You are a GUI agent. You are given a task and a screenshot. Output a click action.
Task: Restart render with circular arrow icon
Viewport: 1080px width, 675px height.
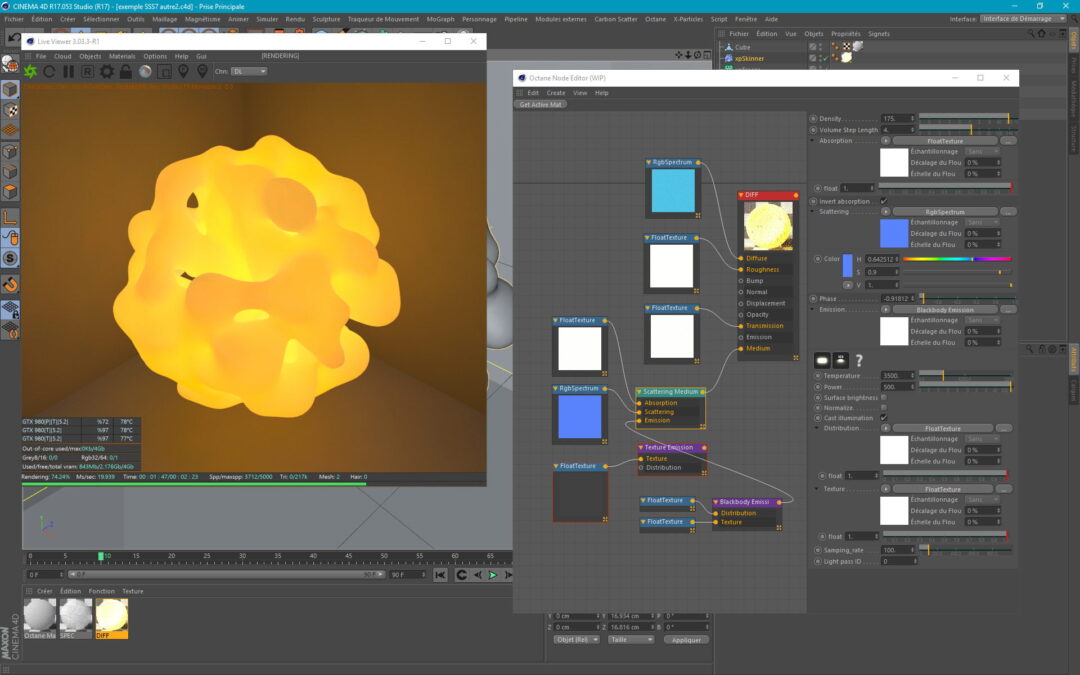[x=50, y=71]
